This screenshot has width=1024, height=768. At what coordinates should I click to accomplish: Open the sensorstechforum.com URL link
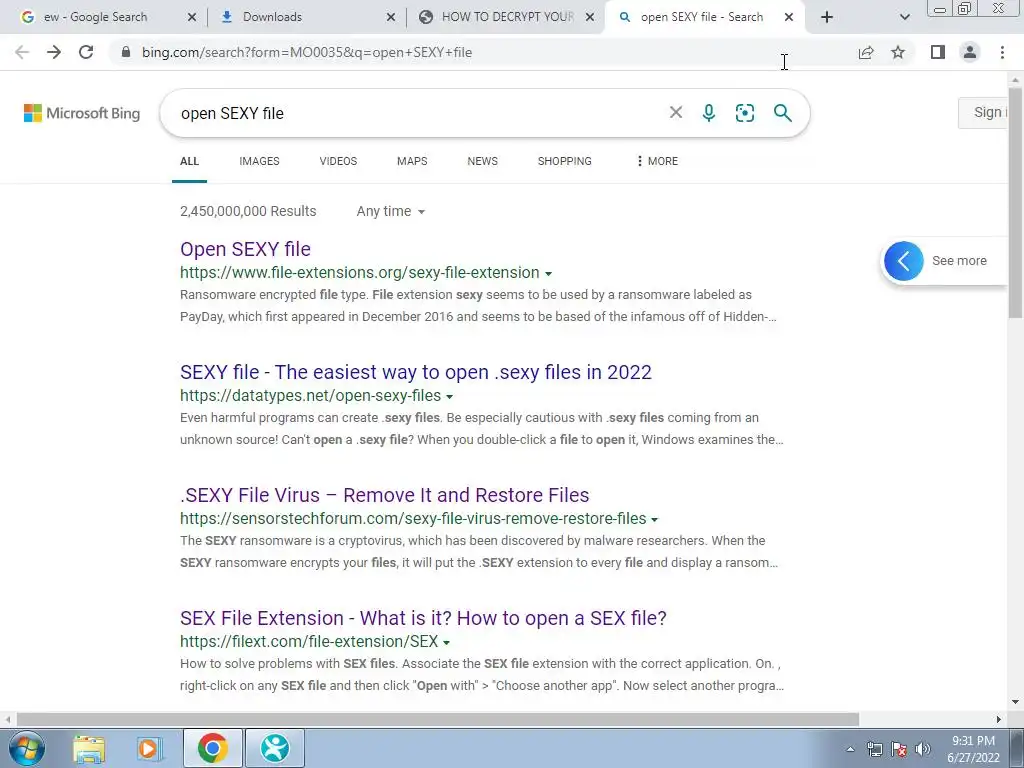tap(413, 519)
